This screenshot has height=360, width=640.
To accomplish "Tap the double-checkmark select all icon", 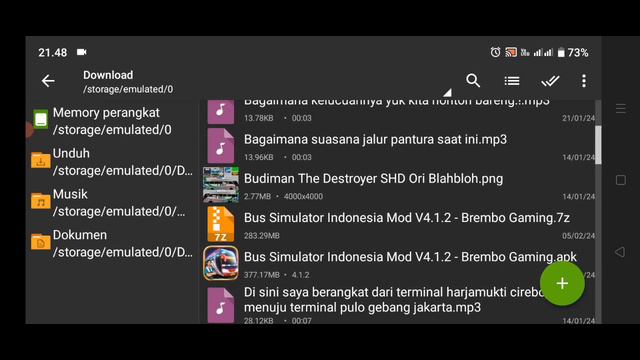I will pyautogui.click(x=550, y=81).
